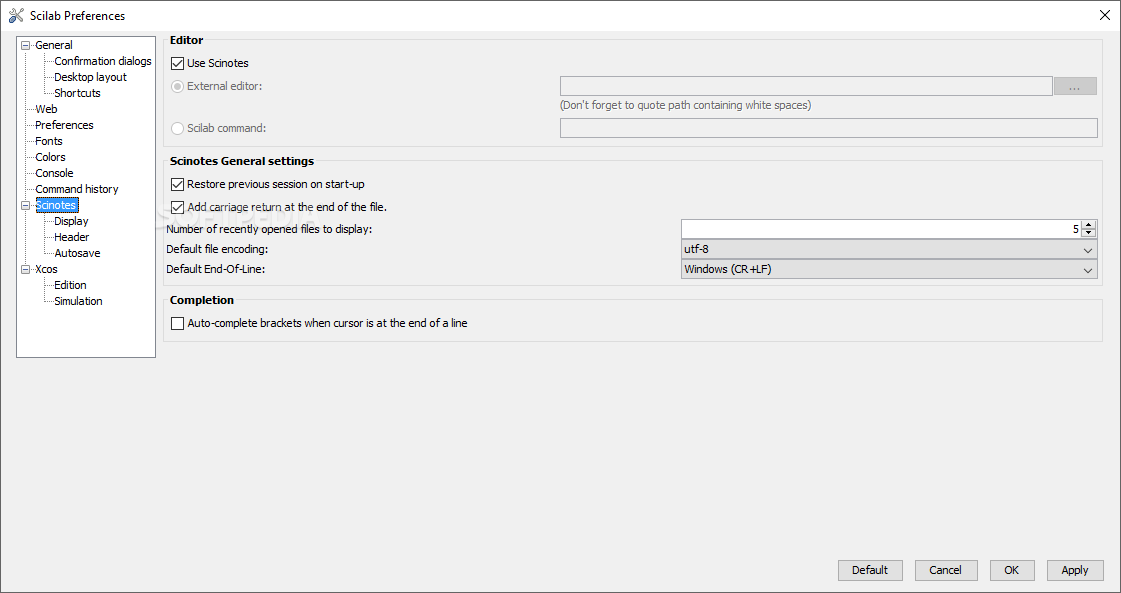Collapse the Xcos tree node

point(26,270)
